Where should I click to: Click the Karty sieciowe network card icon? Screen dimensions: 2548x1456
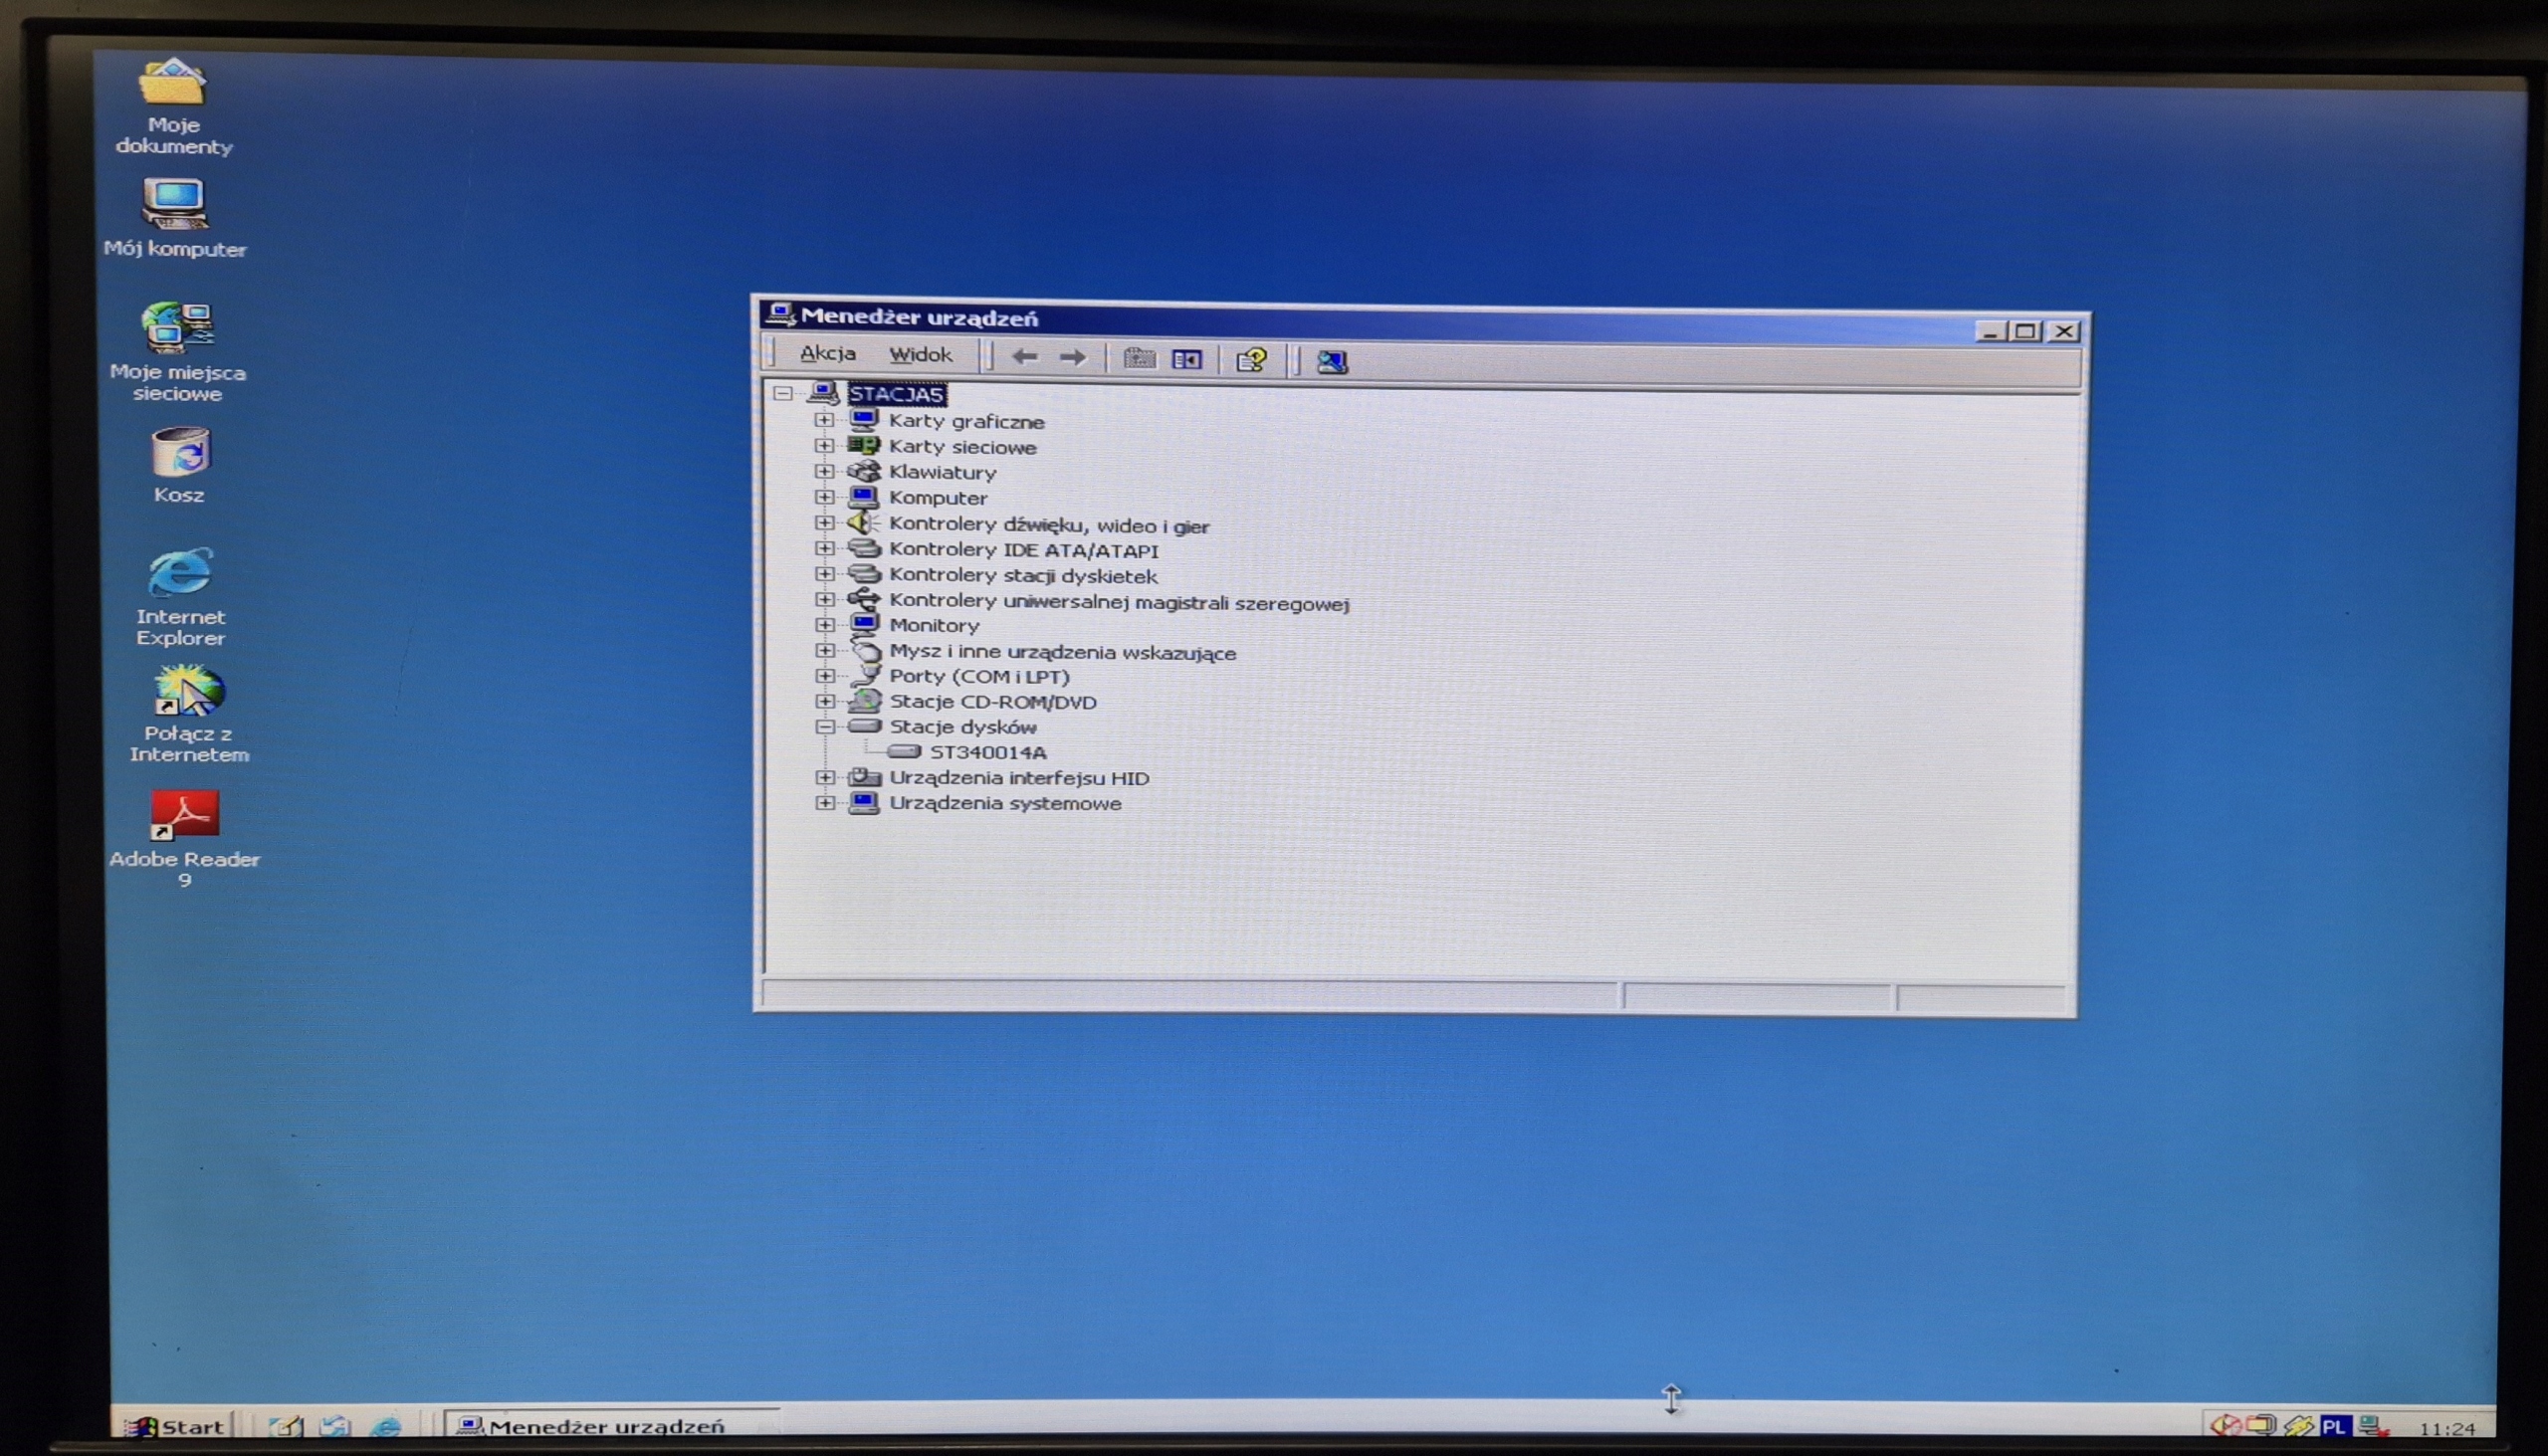(863, 445)
